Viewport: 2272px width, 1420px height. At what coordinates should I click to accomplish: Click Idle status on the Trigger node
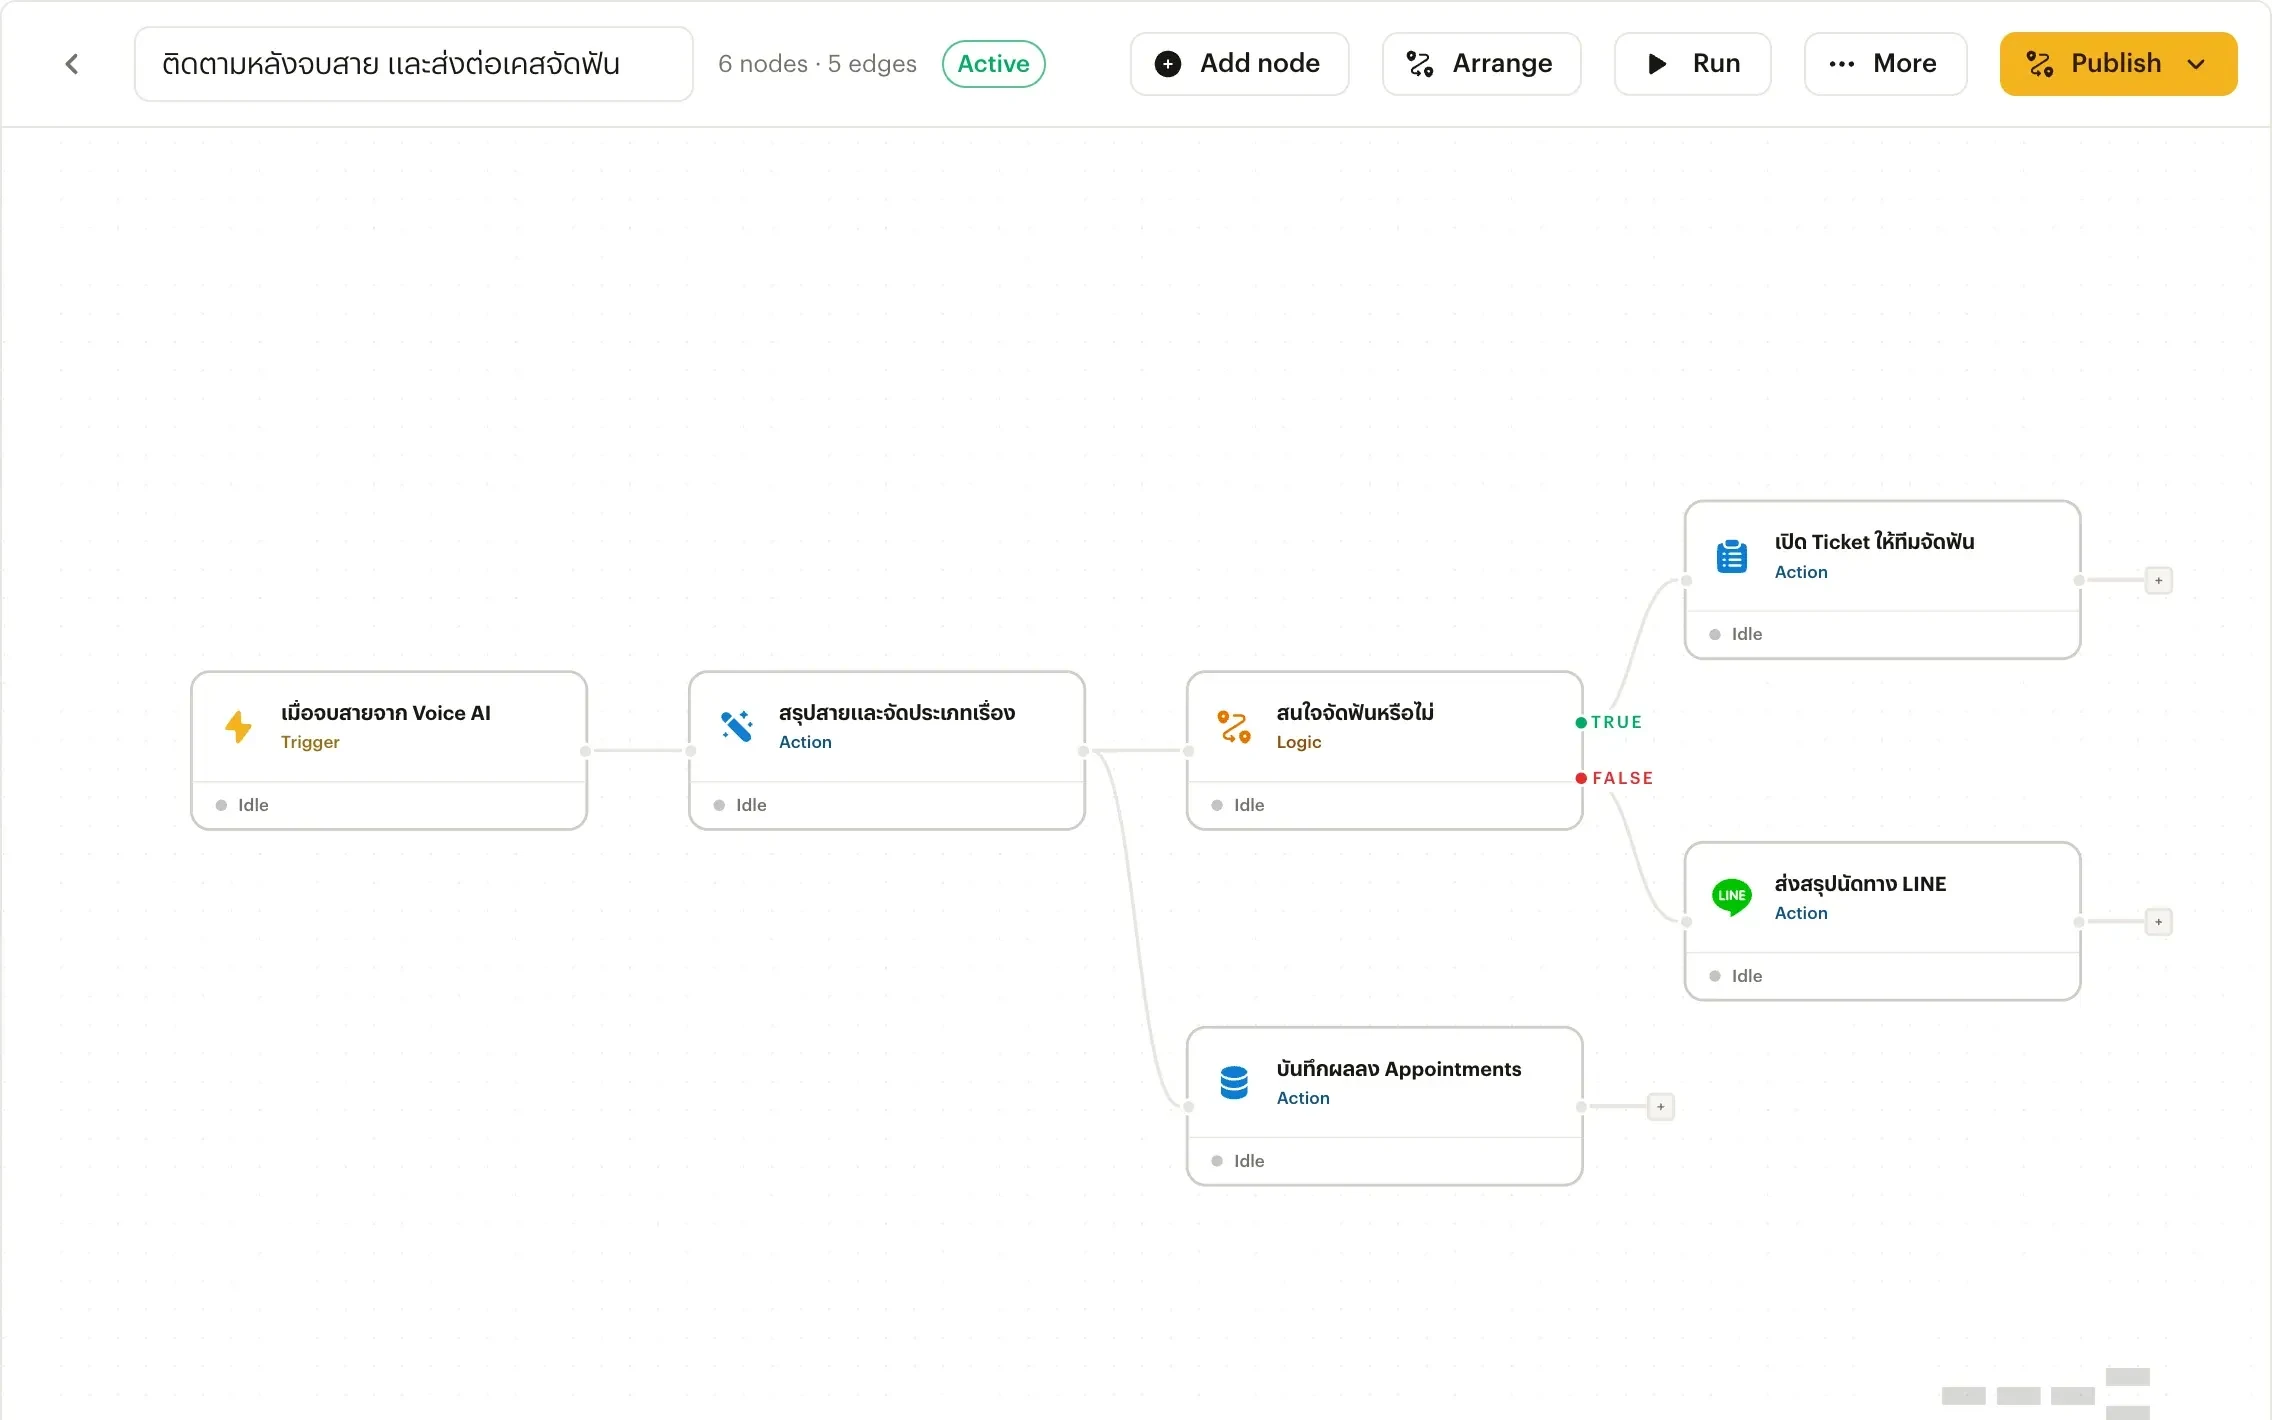[242, 805]
